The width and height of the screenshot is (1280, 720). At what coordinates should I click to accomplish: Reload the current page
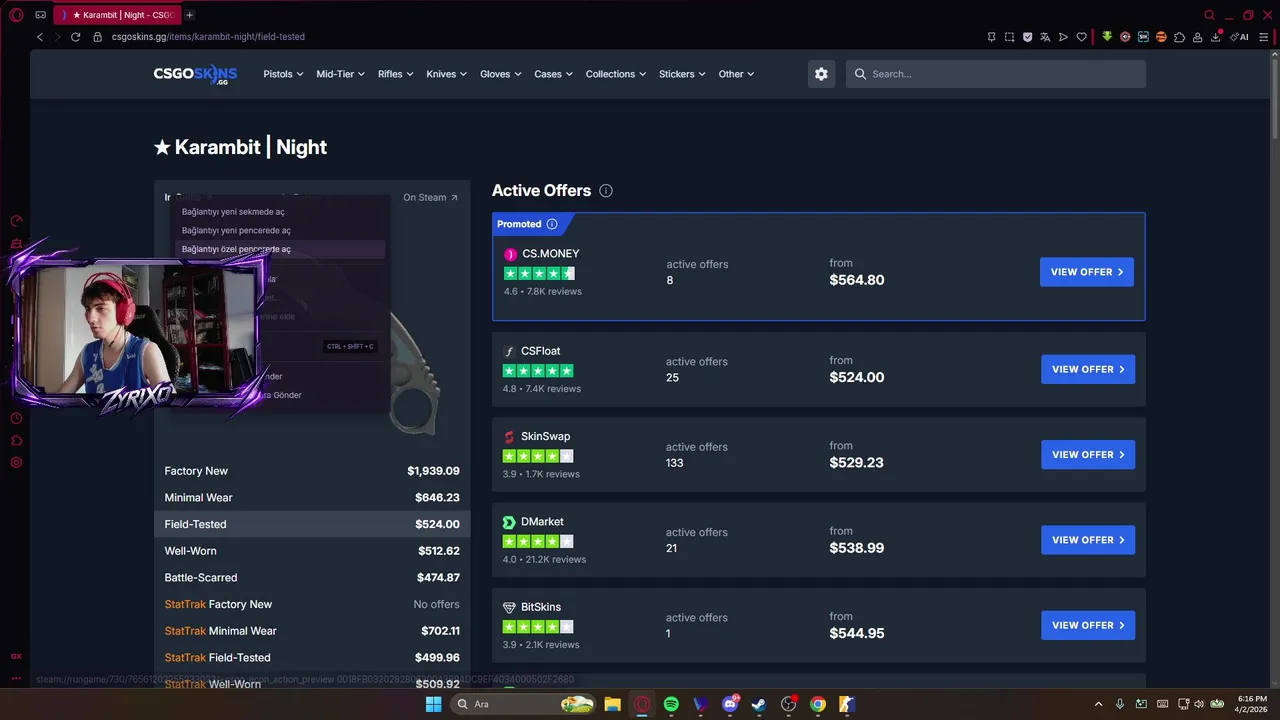pyautogui.click(x=75, y=37)
